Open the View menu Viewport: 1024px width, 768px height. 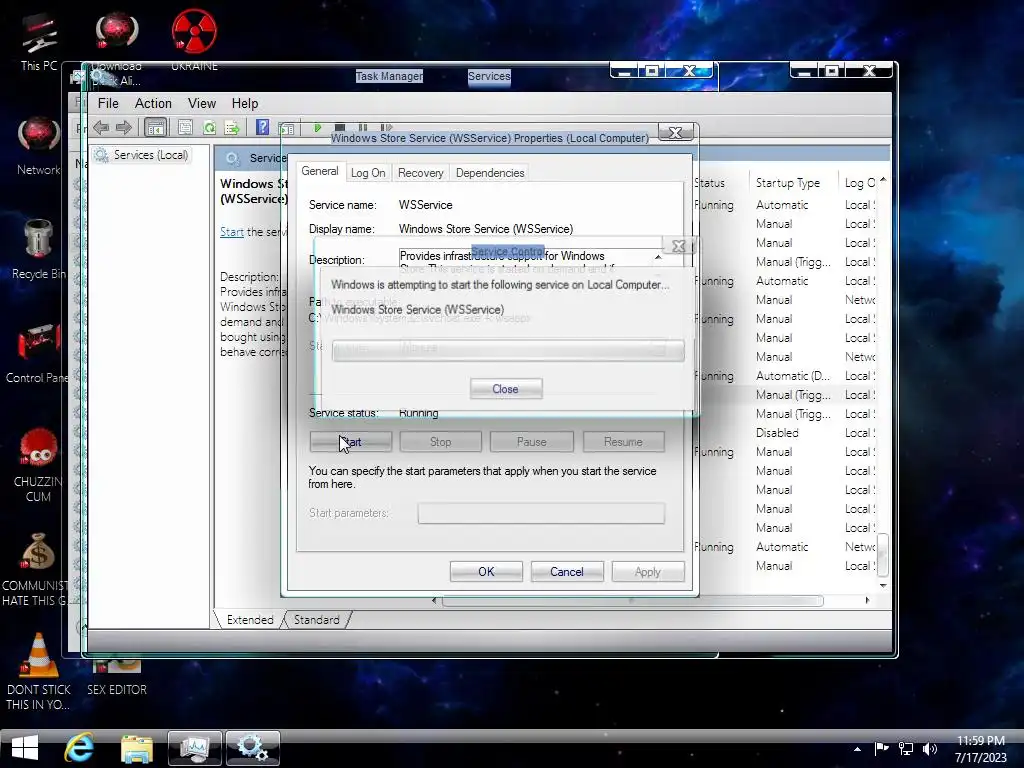[x=202, y=103]
